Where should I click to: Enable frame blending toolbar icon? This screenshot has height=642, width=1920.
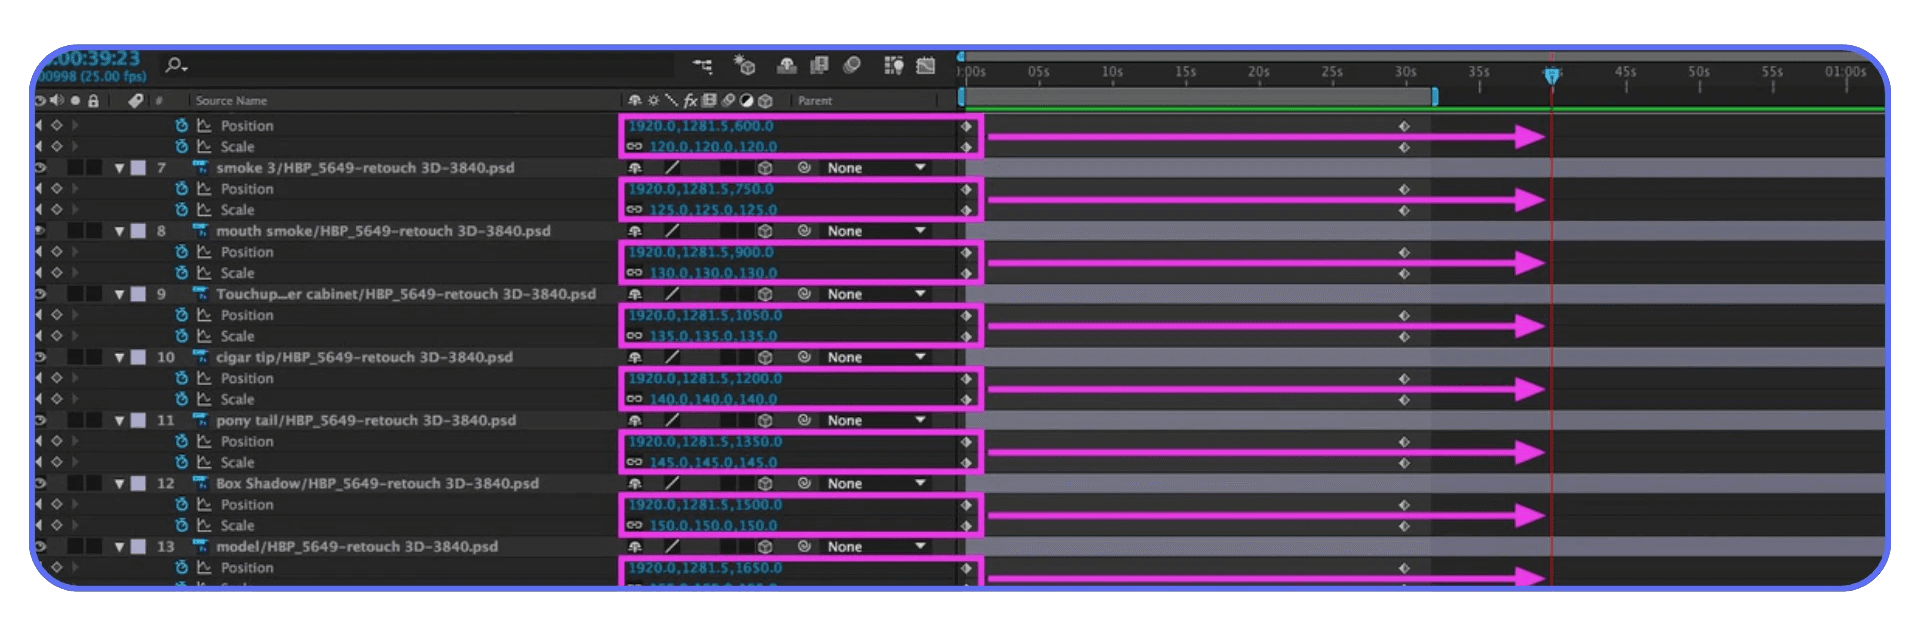coord(819,65)
